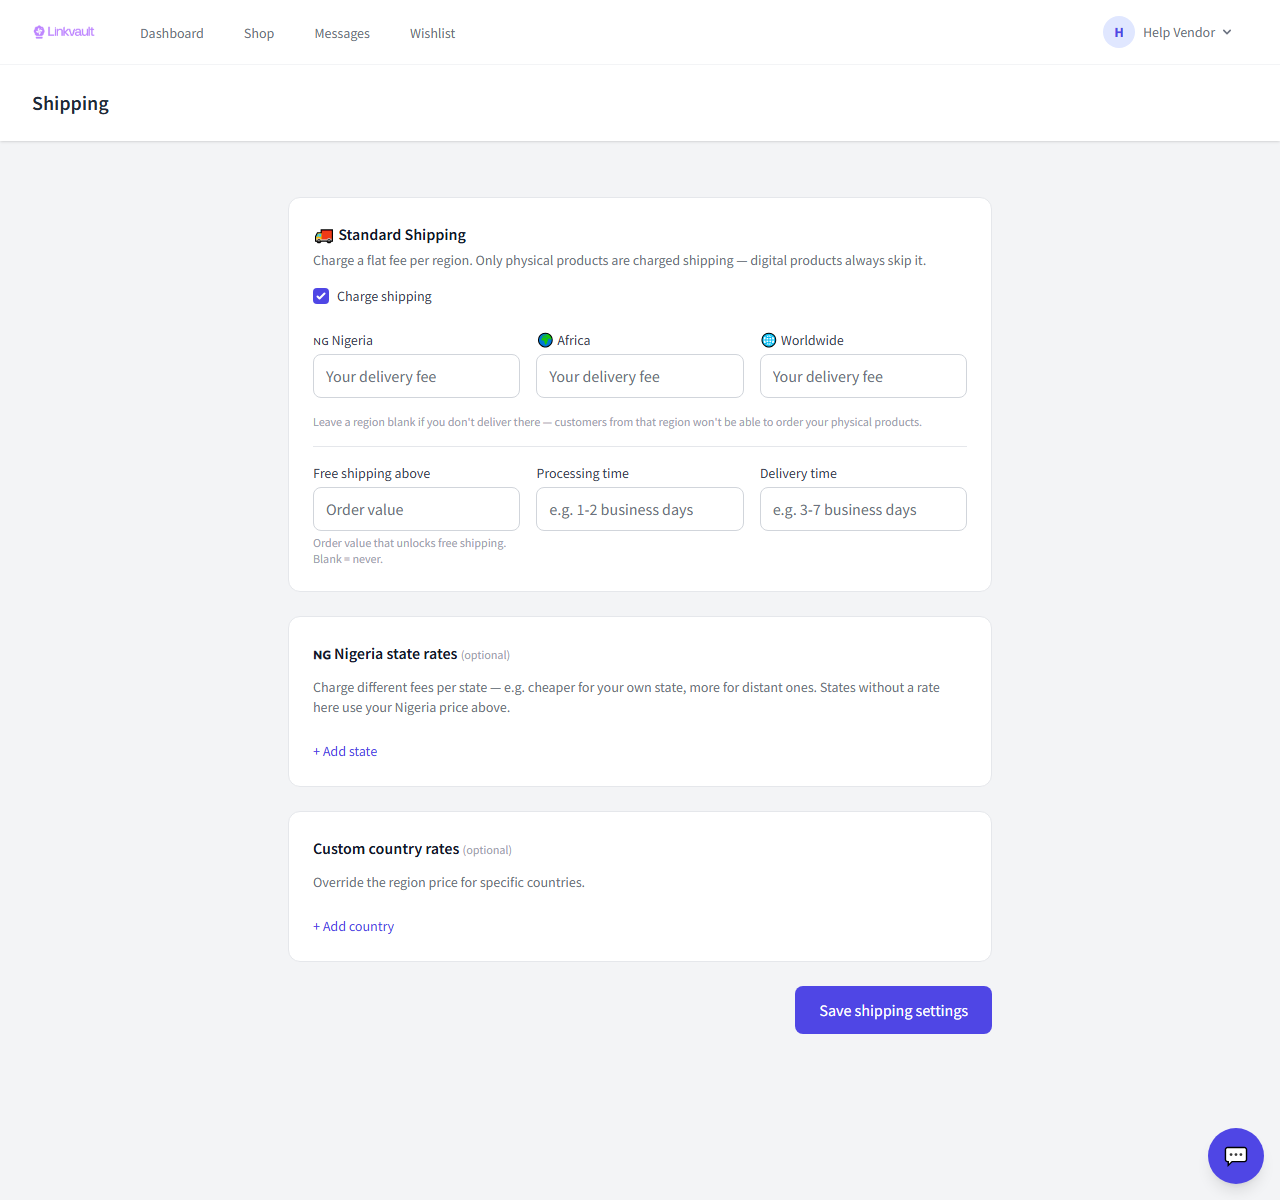Click the Worldwide globe icon

(x=769, y=340)
